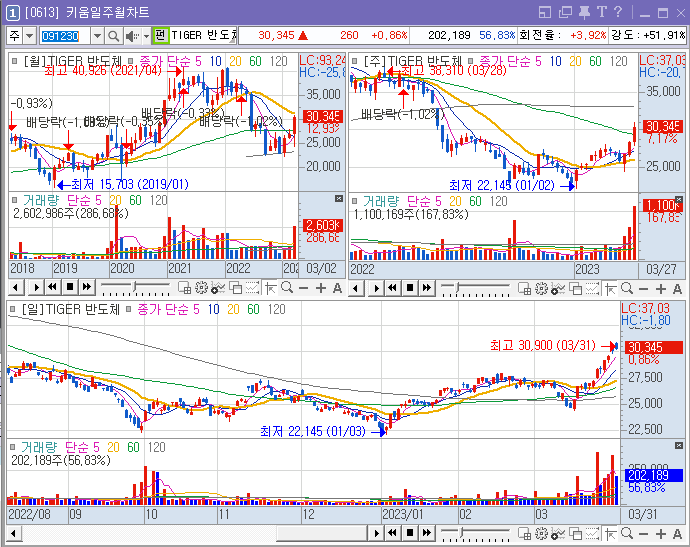Close weekly volume panel with its x button
This screenshot has height=547, width=690.
pos(679,200)
